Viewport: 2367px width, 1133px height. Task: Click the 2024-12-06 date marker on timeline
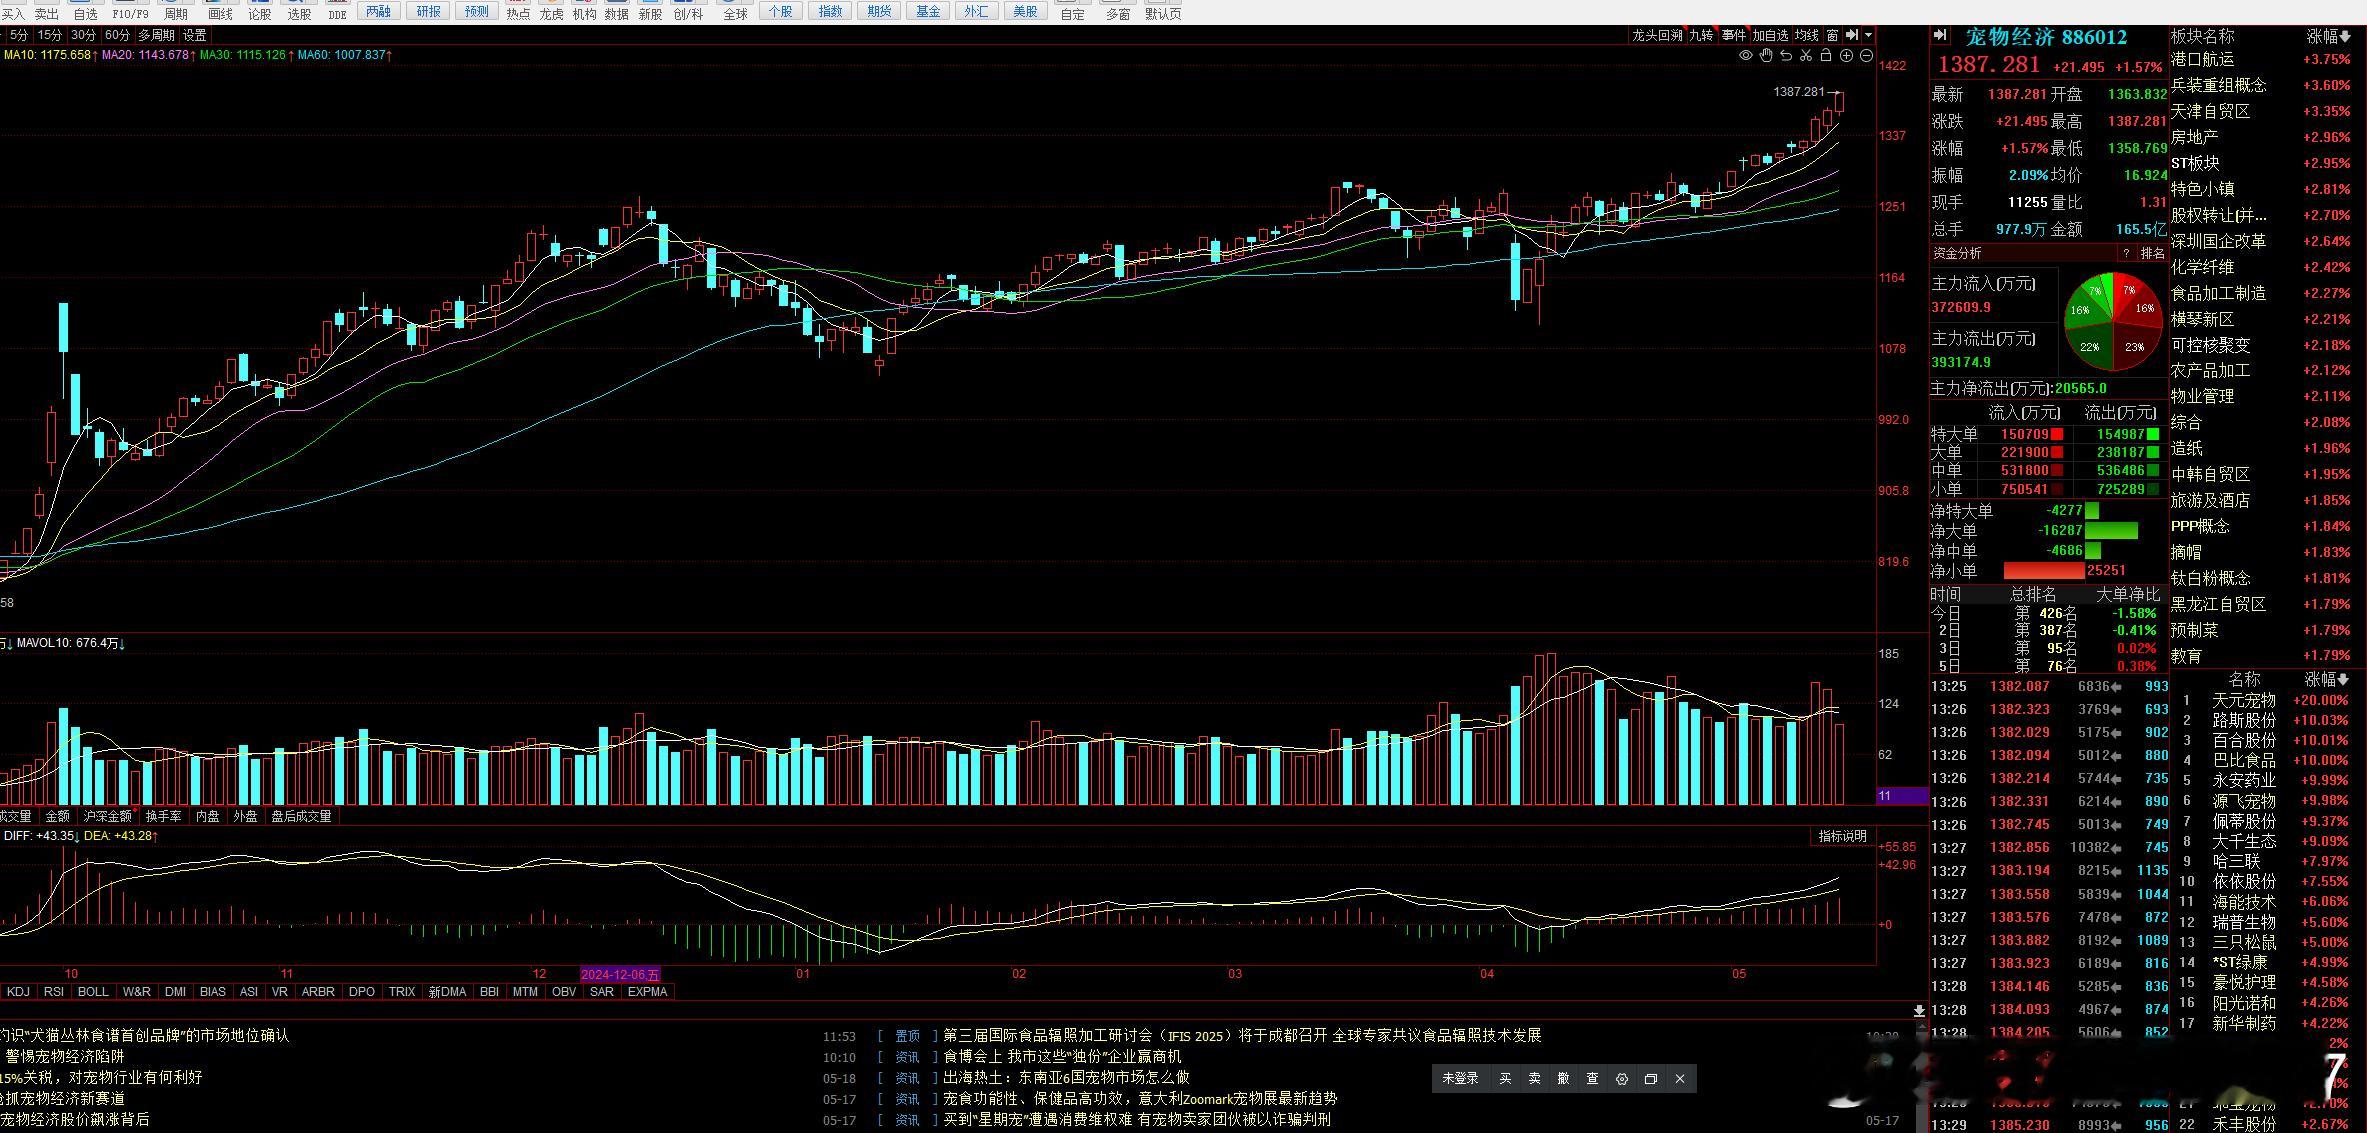[620, 974]
